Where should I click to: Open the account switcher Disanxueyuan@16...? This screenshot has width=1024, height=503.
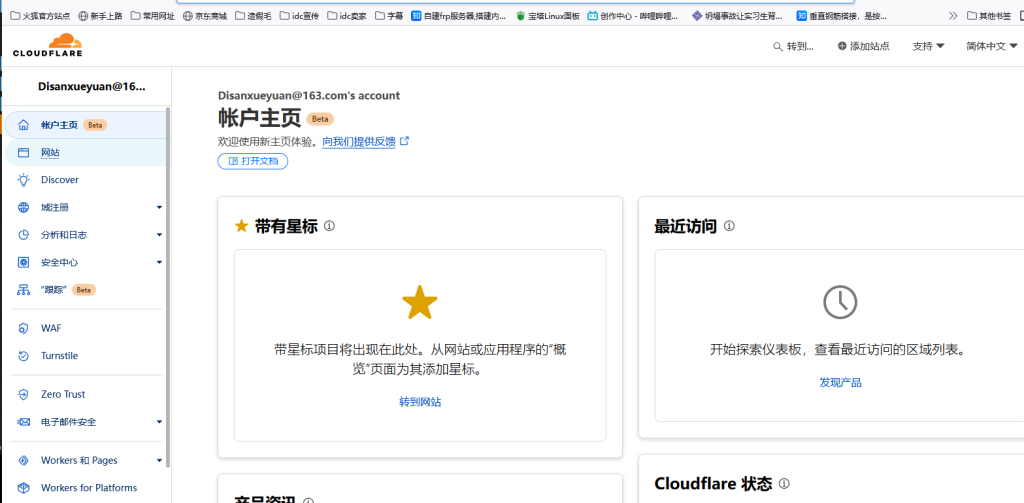[x=91, y=86]
